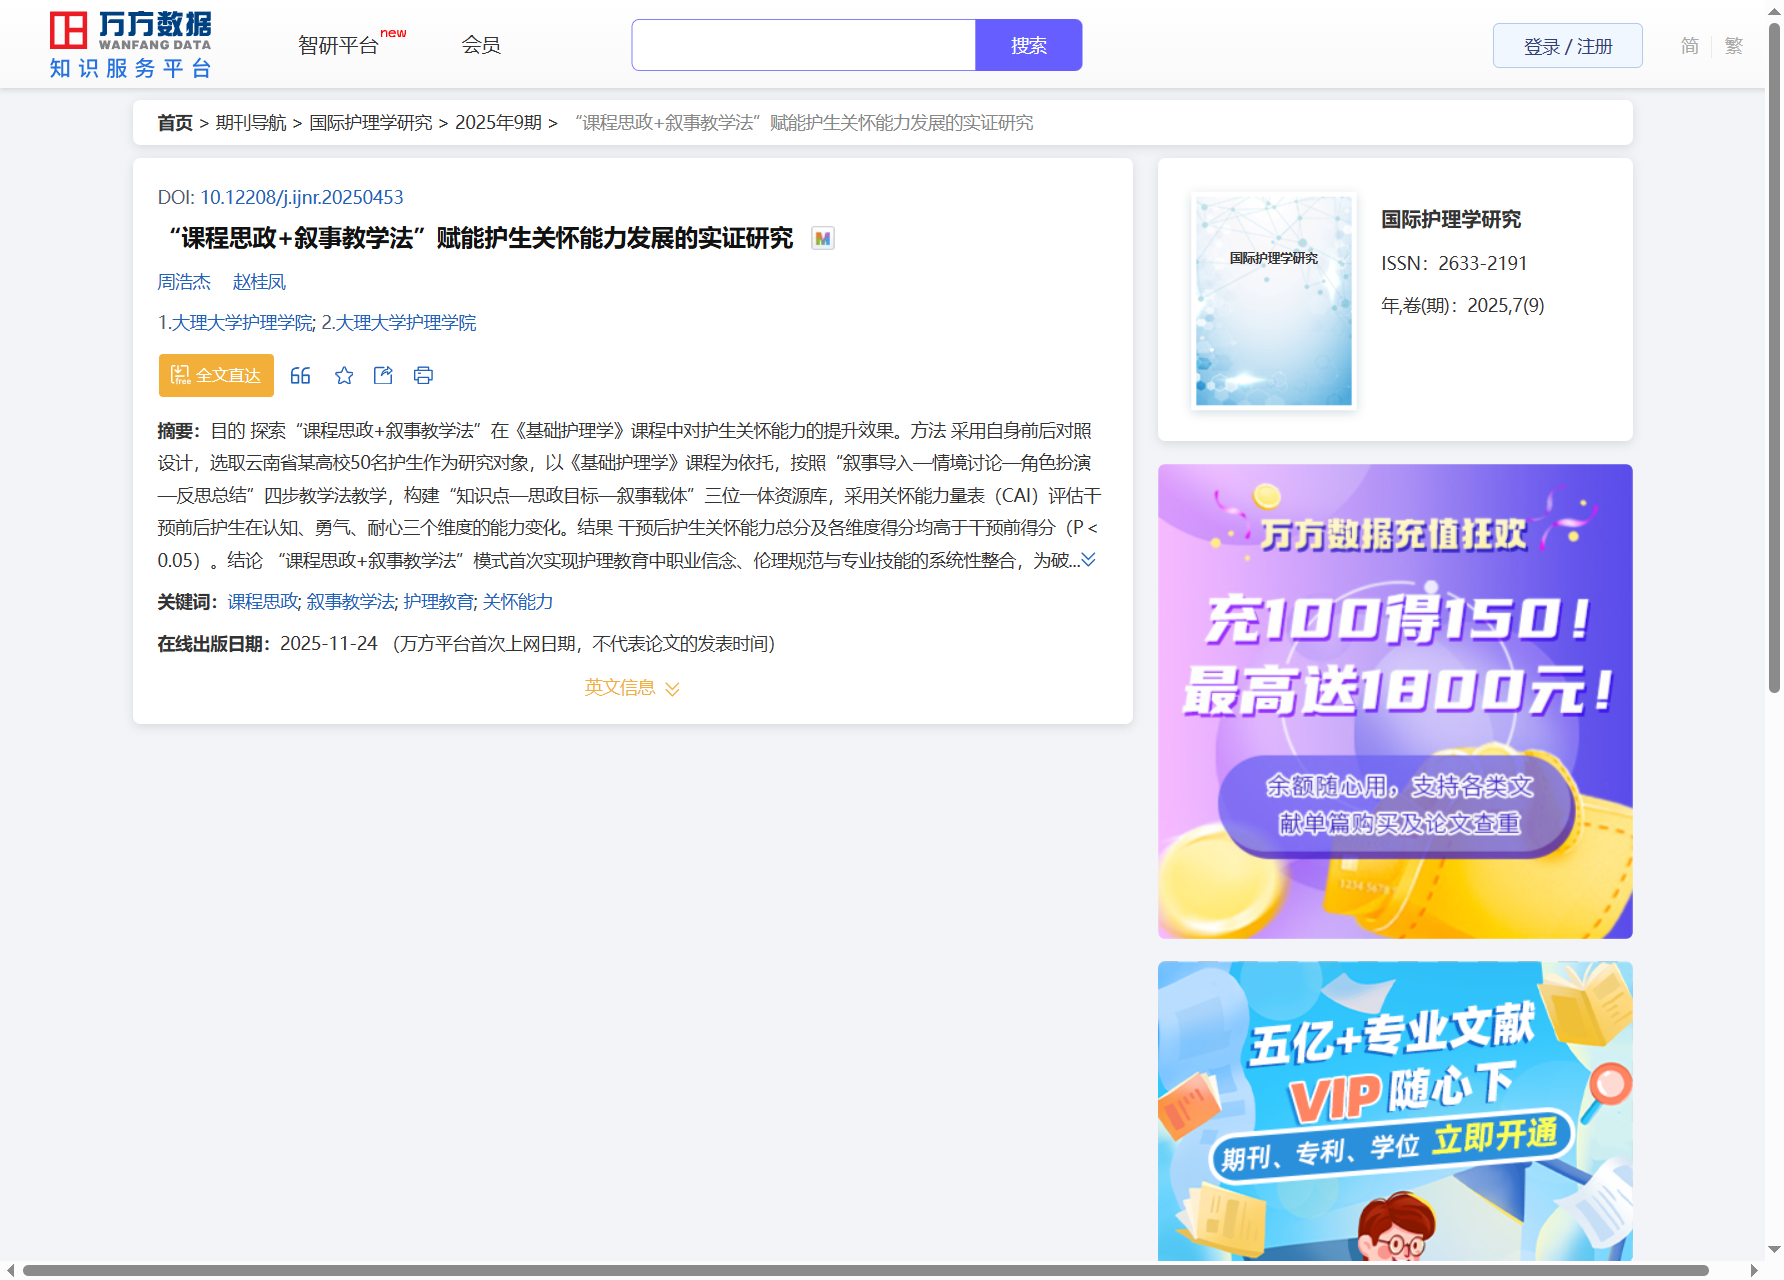
Task: Click the 全文直达 full text button
Action: (216, 376)
